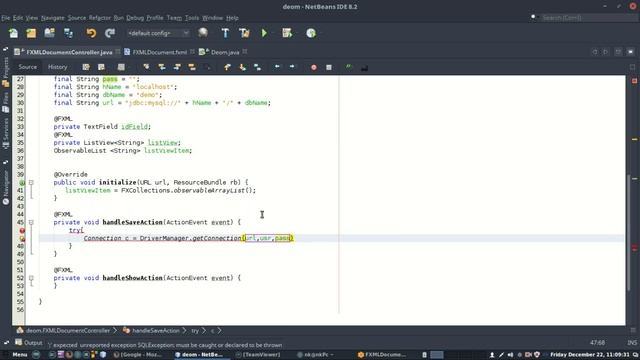The height and width of the screenshot is (360, 640).
Task: Click the Shift Line Left arrow icon
Action: coord(277,67)
